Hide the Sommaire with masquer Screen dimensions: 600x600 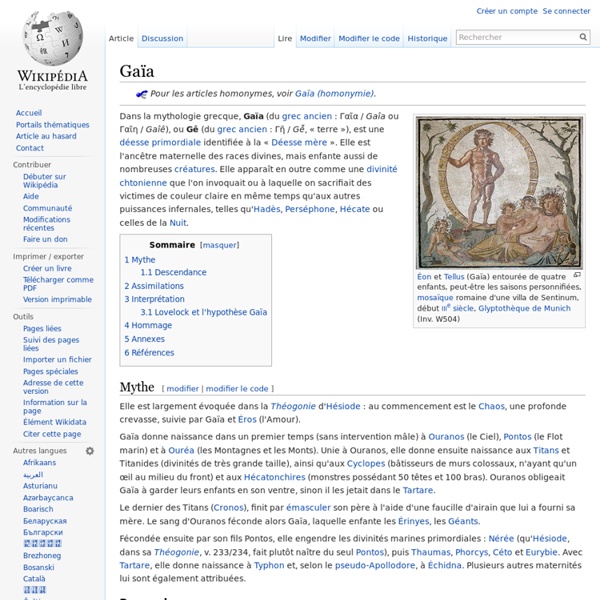click(x=220, y=245)
